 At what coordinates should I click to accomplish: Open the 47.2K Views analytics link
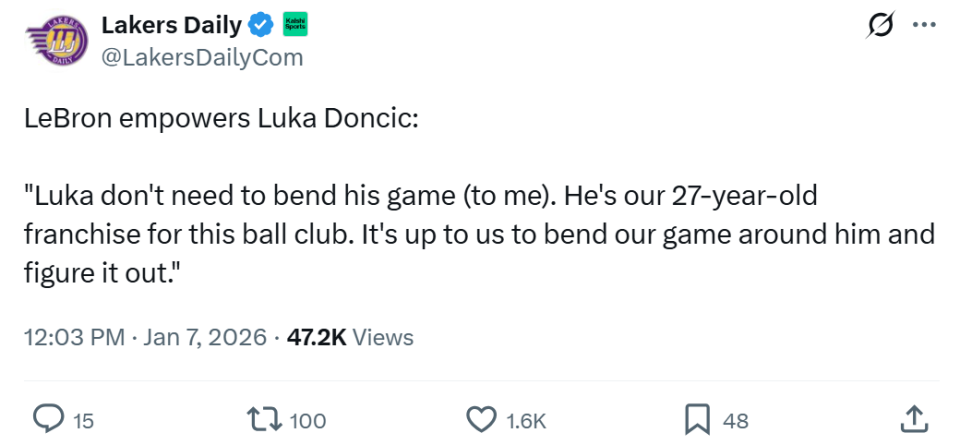tap(350, 338)
